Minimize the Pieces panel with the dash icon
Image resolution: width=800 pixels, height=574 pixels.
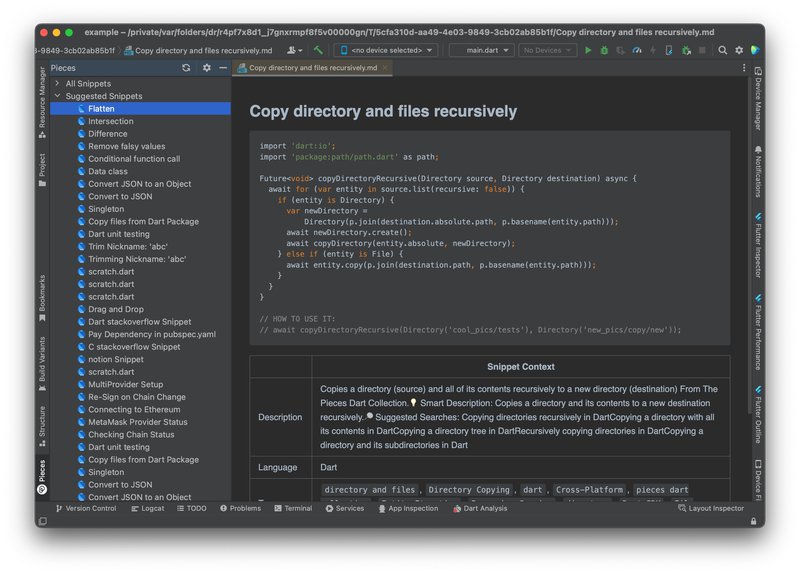coord(223,68)
